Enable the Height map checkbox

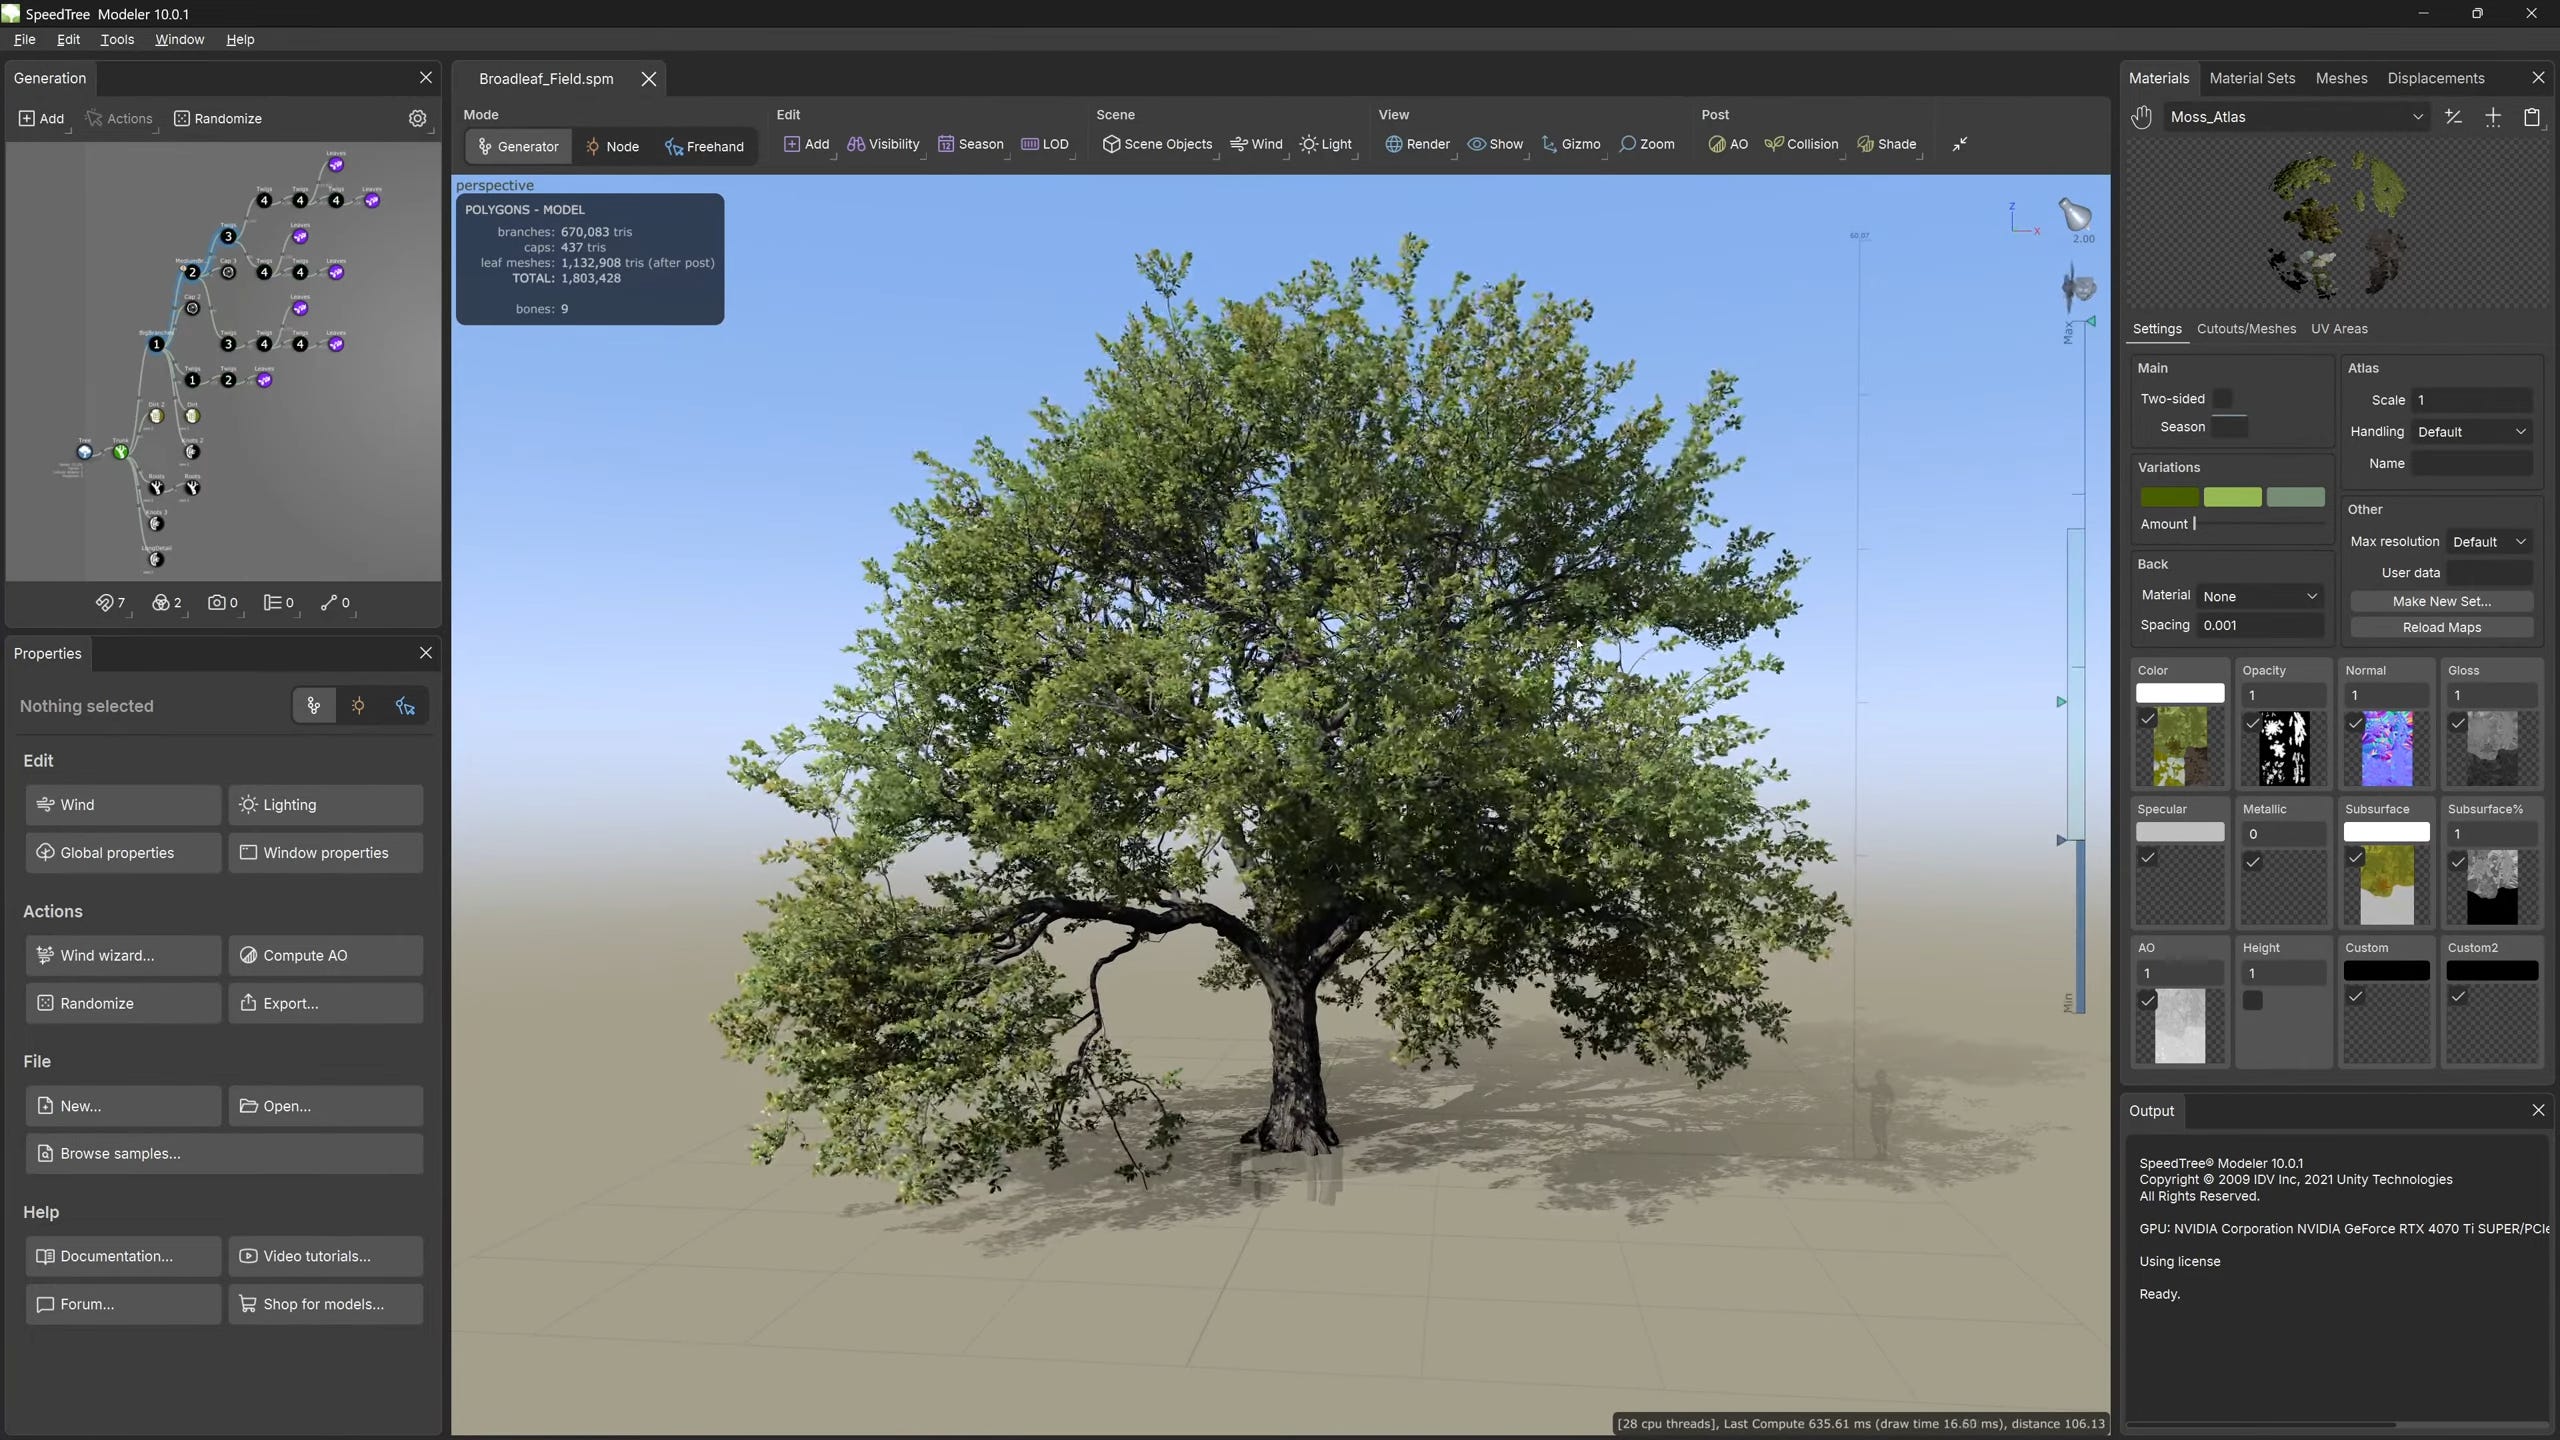(x=2253, y=1000)
